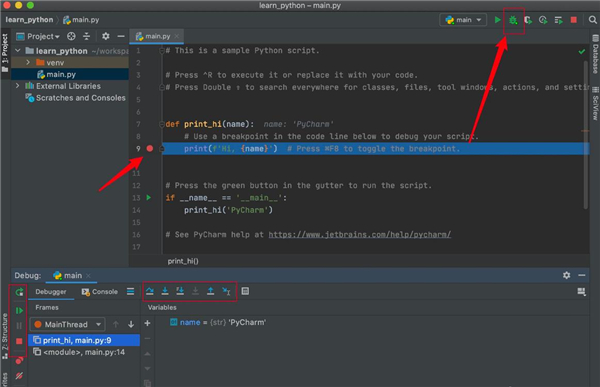Open the vertical 1: Project side tab
This screenshot has height=387, width=600.
pyautogui.click(x=5, y=53)
